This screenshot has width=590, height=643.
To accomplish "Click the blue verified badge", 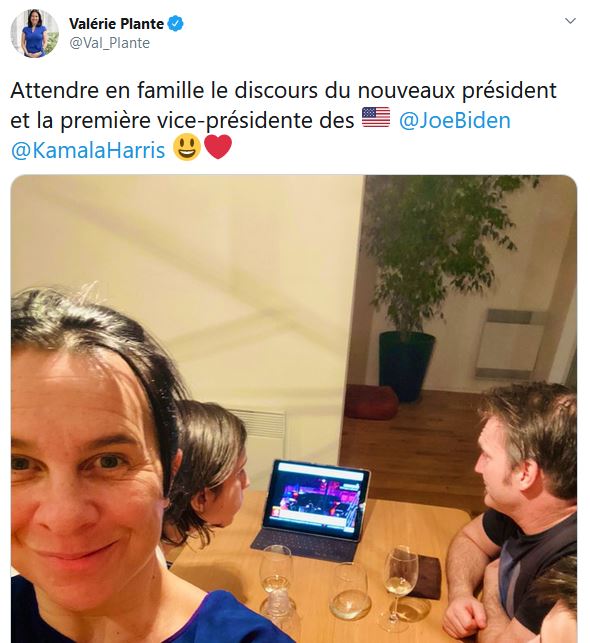I will pos(176,24).
